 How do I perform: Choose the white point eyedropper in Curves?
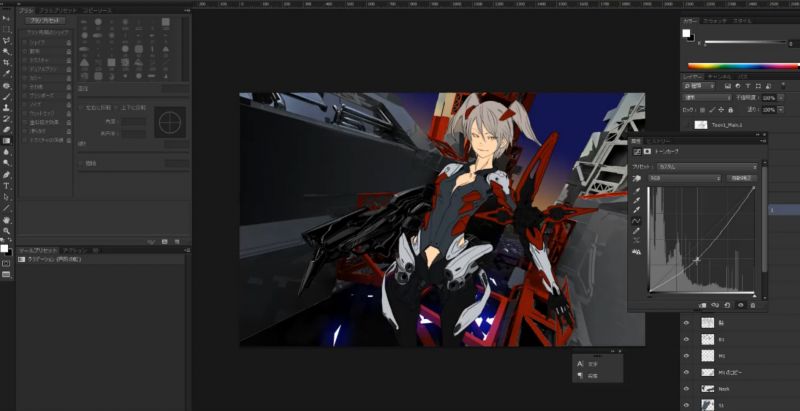pos(637,210)
